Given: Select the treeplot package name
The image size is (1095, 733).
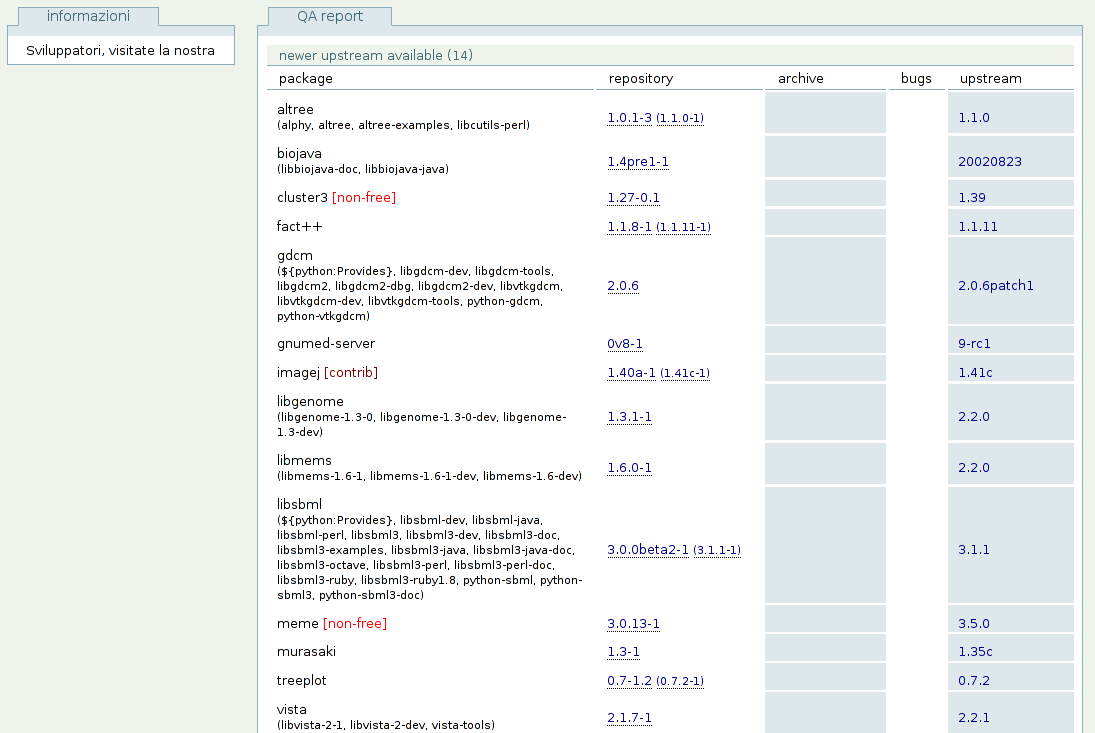Looking at the screenshot, I should pyautogui.click(x=301, y=681).
